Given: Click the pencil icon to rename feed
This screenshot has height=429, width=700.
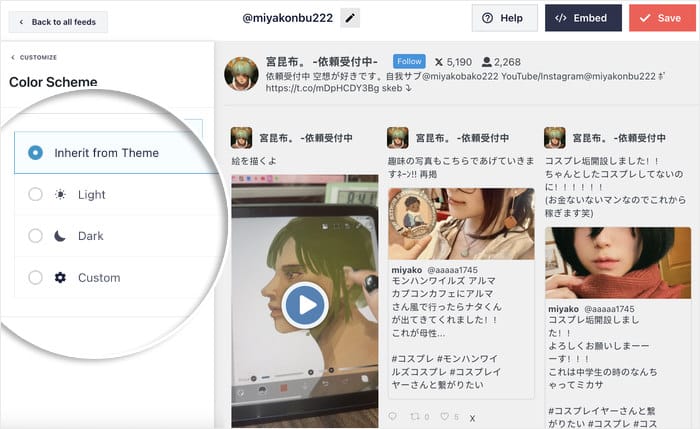Looking at the screenshot, I should (349, 18).
